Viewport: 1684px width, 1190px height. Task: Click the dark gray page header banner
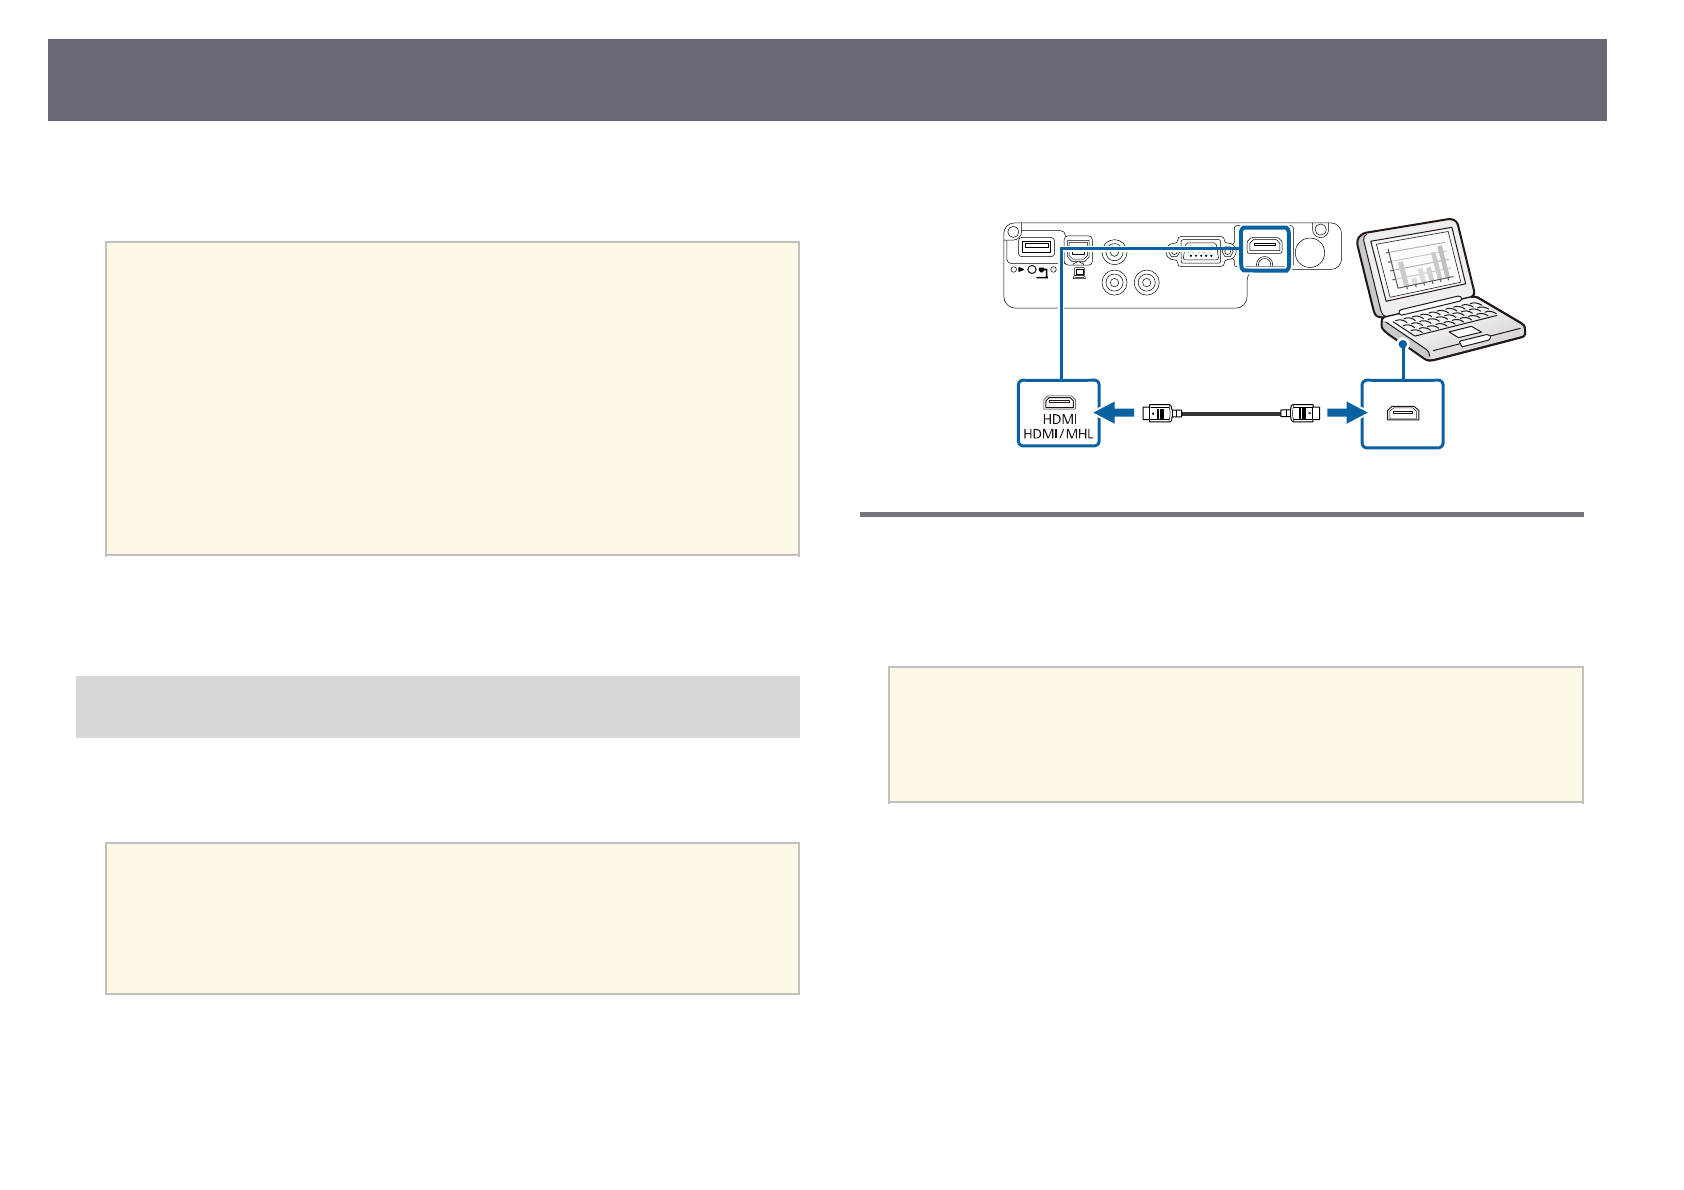pyautogui.click(x=827, y=80)
